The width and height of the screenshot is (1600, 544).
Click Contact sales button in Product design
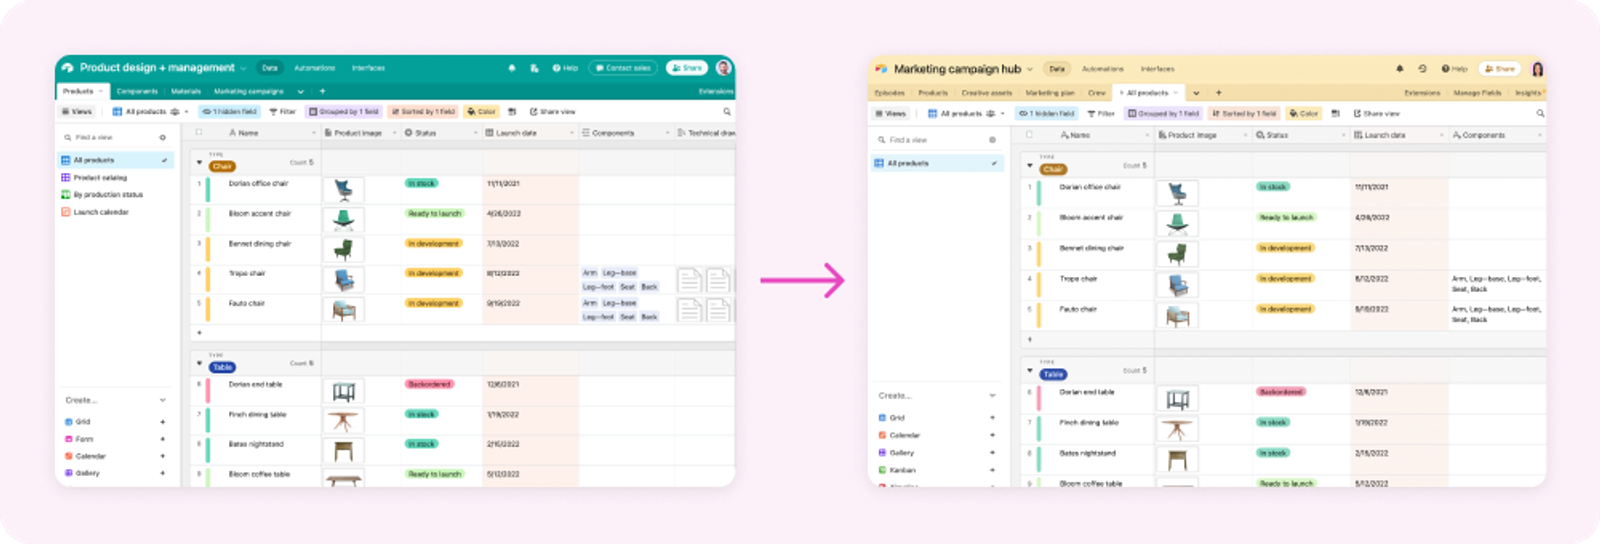(x=623, y=68)
